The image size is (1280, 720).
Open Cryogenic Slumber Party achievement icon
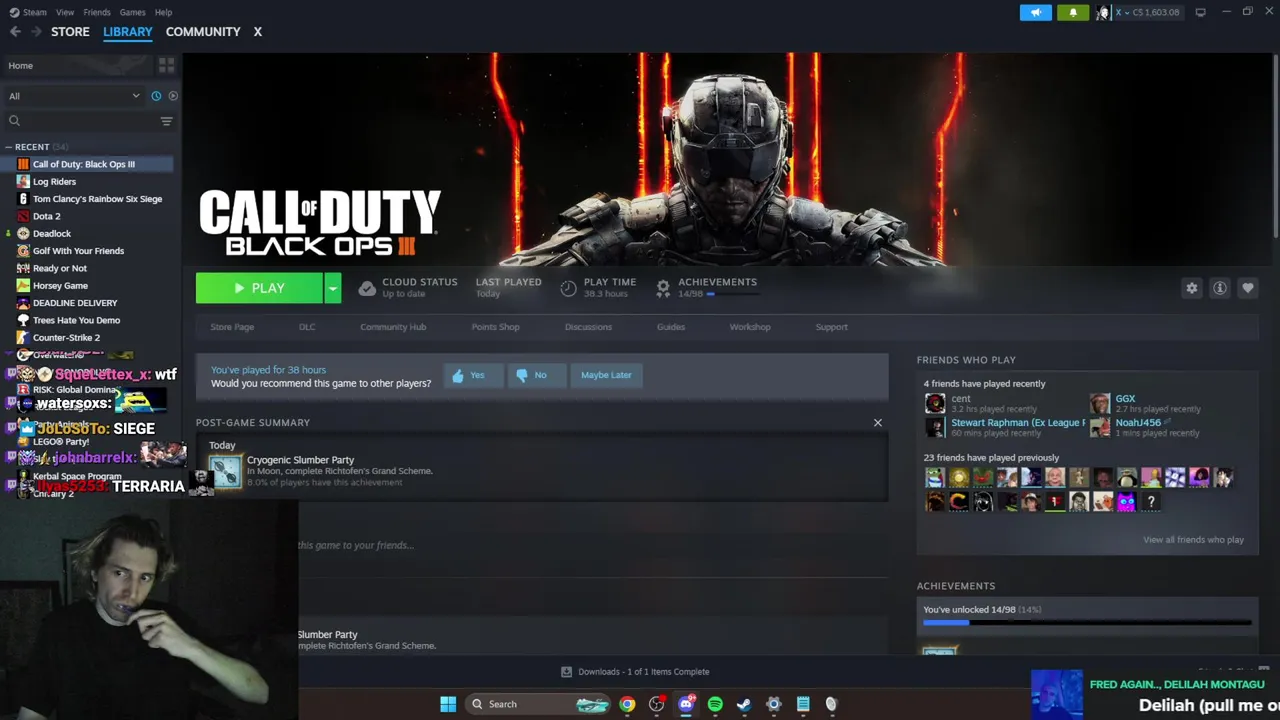(x=225, y=471)
